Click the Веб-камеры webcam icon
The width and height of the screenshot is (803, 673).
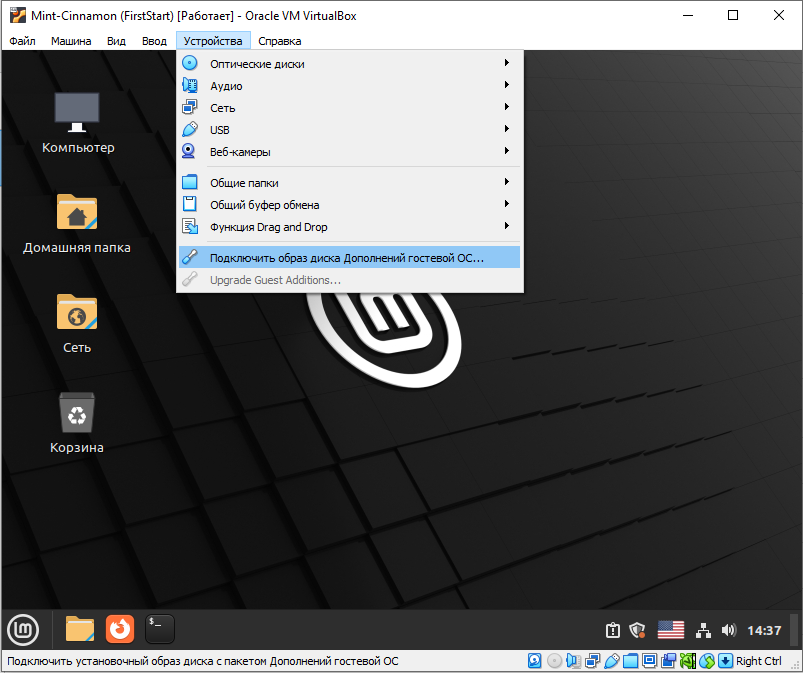(x=189, y=151)
